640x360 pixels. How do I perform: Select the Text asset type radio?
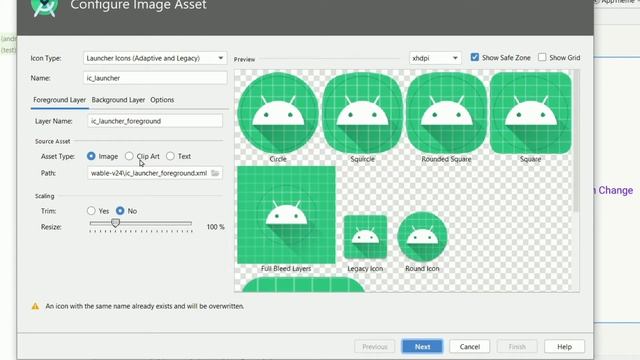point(170,156)
